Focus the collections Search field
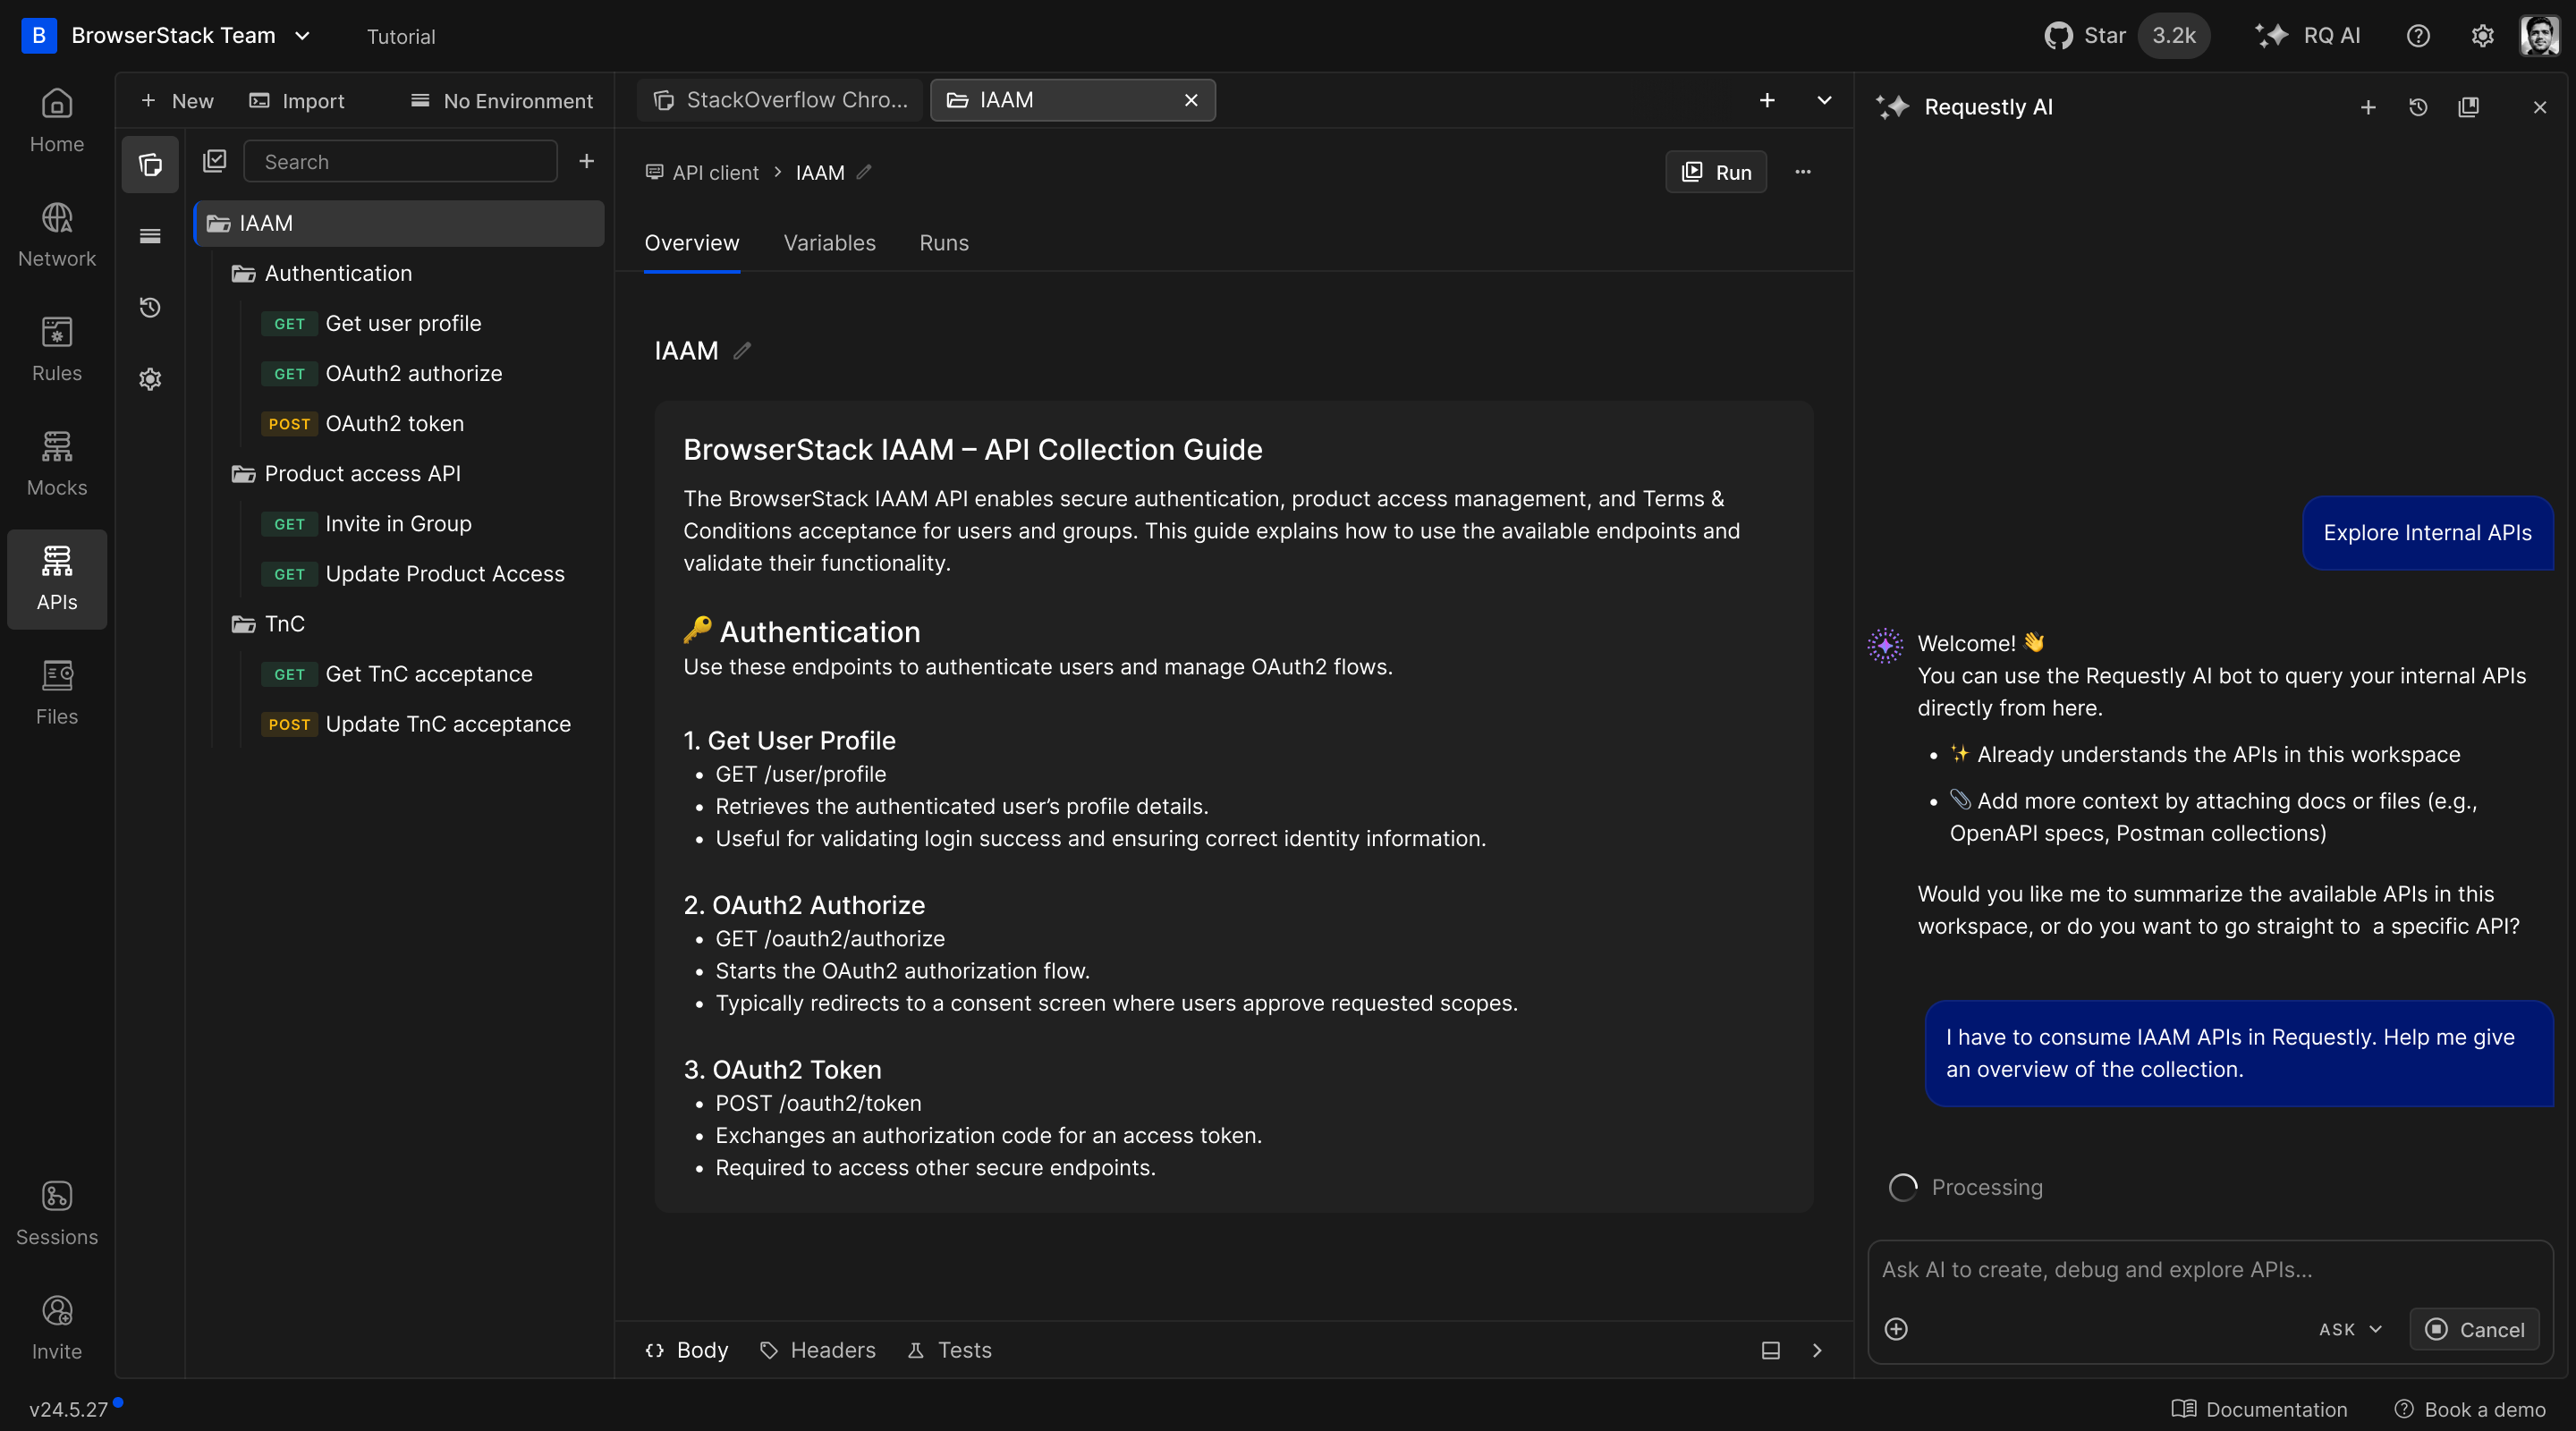Screen dimensions: 2576x1431 coord(401,161)
